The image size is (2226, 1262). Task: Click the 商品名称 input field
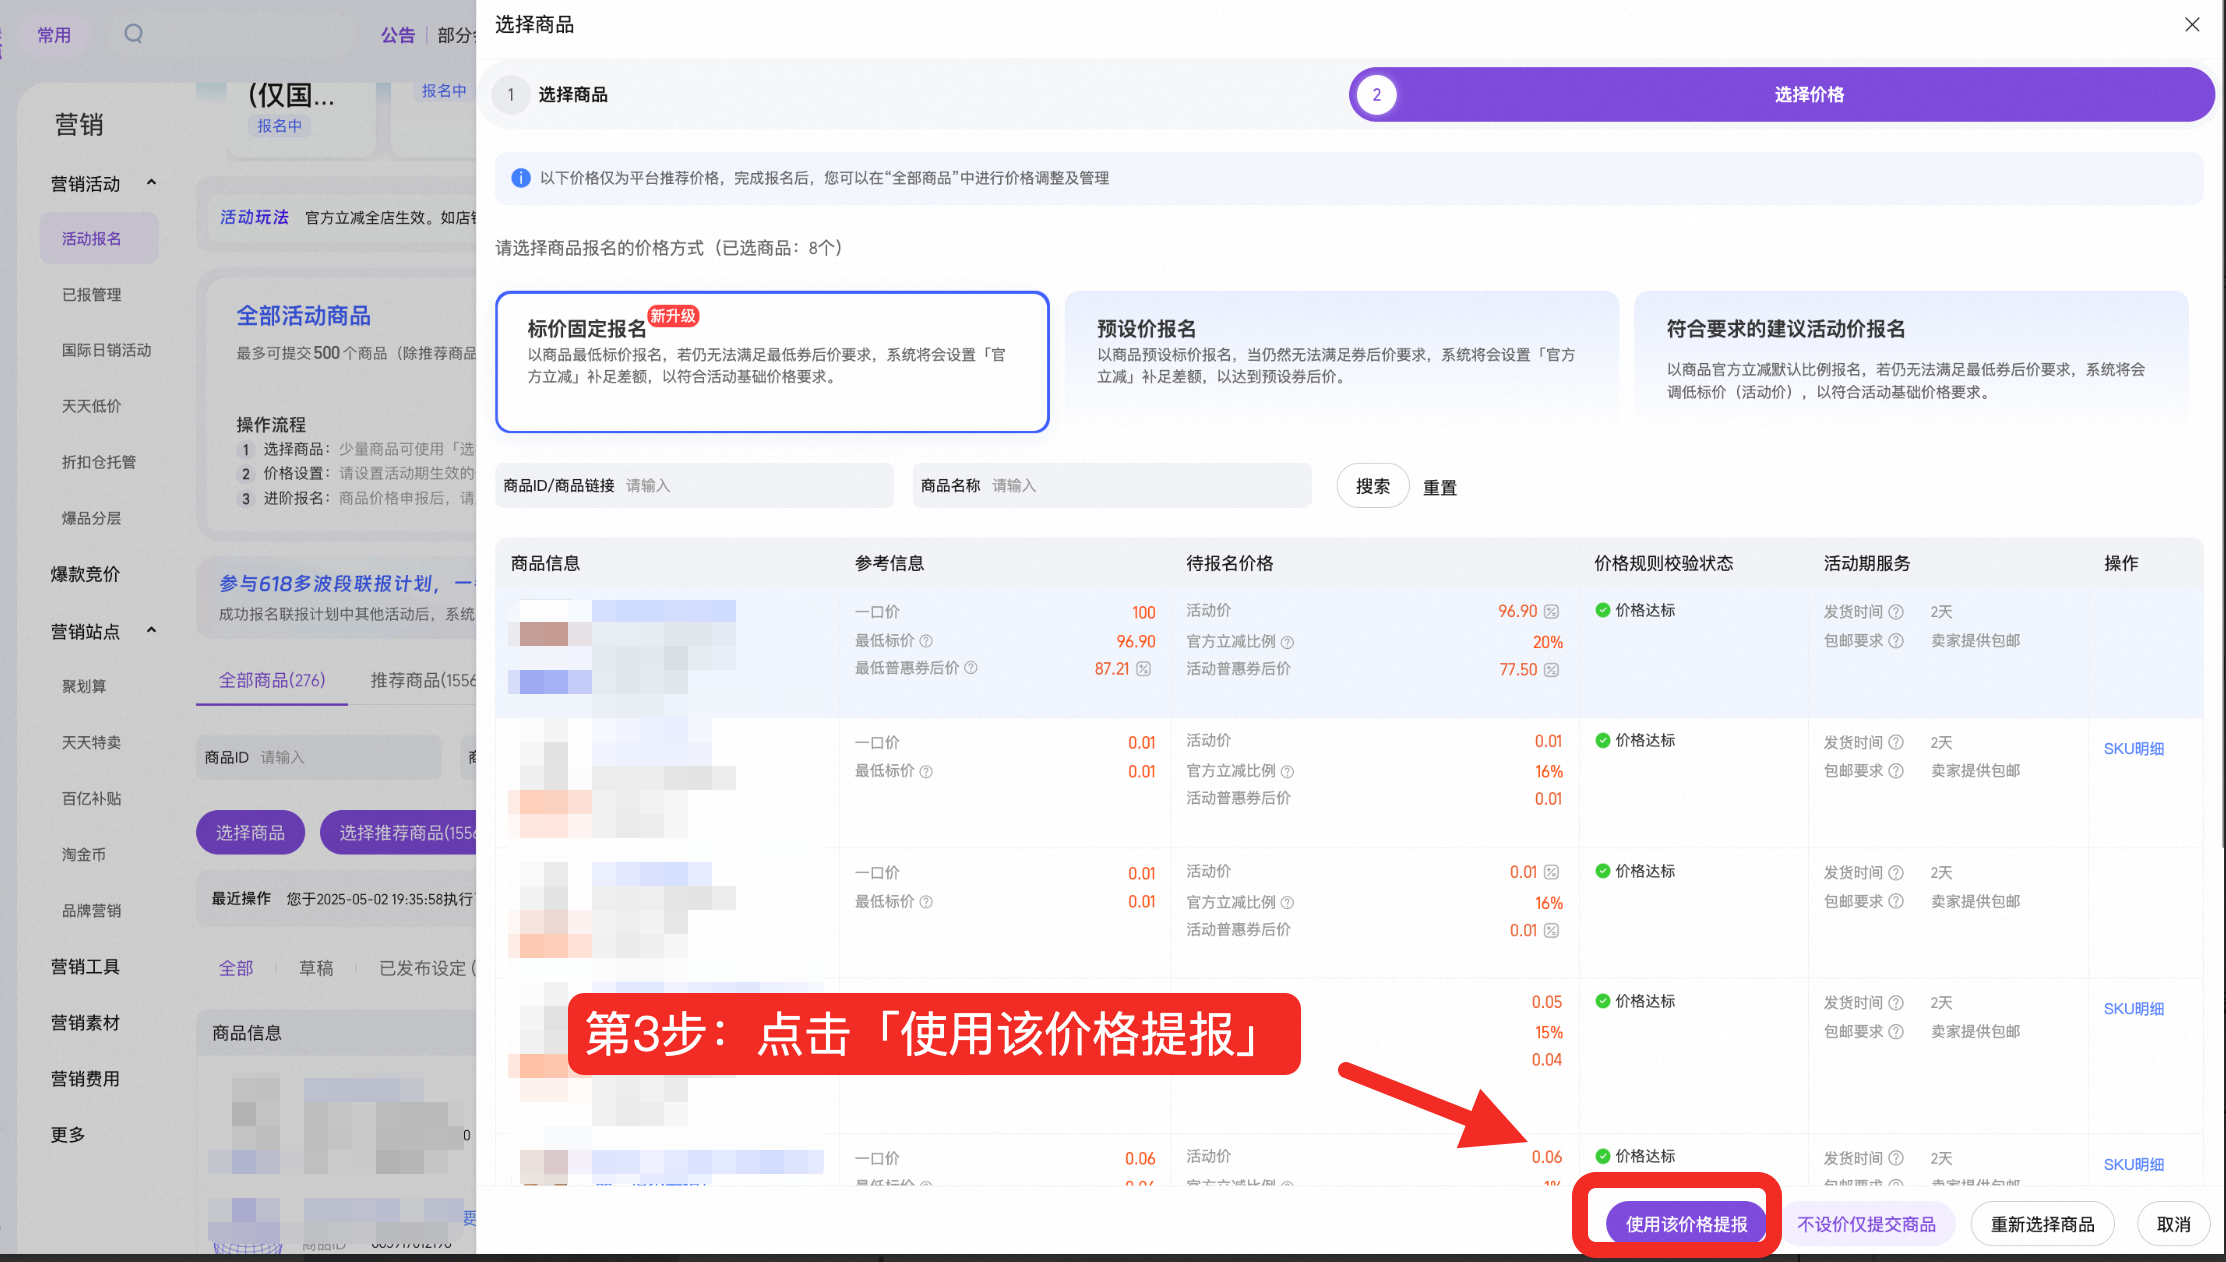point(1112,486)
